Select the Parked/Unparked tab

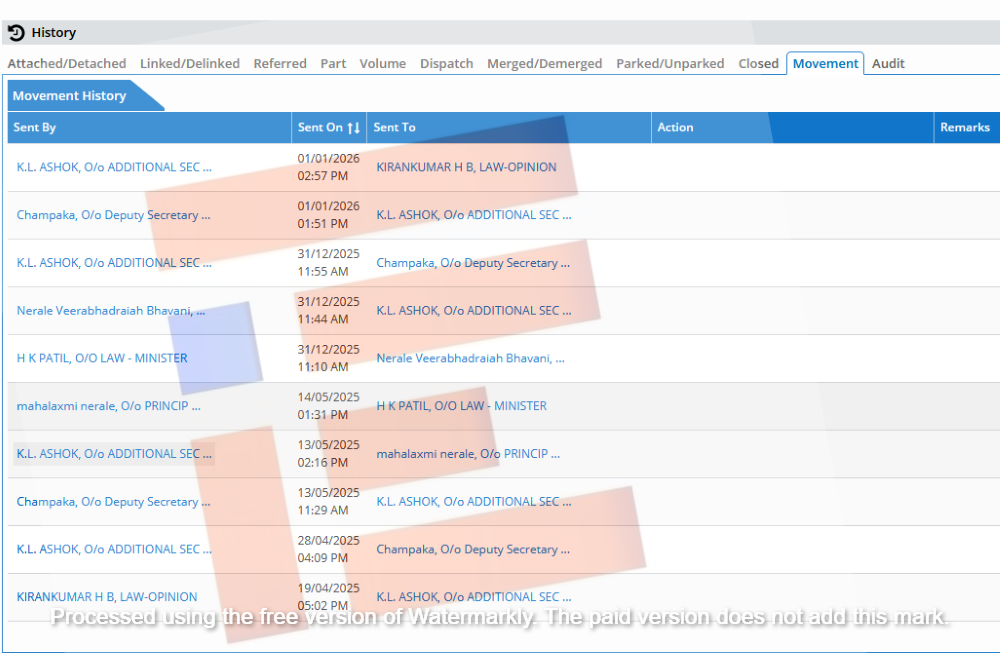click(670, 63)
